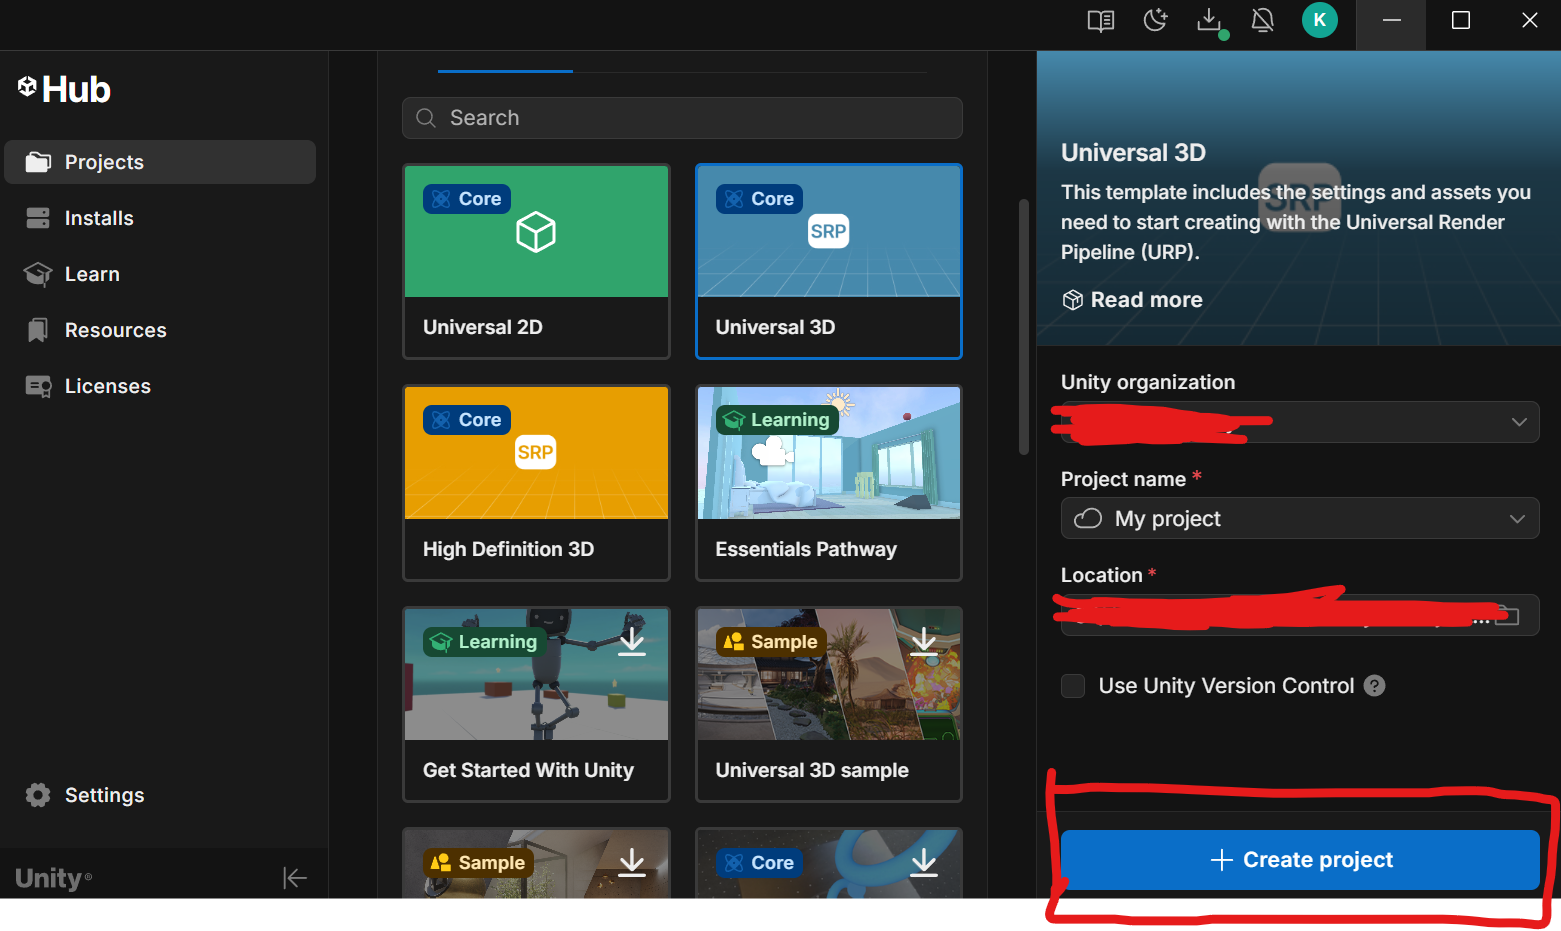Click Core badge on Universal 3D card

760,199
